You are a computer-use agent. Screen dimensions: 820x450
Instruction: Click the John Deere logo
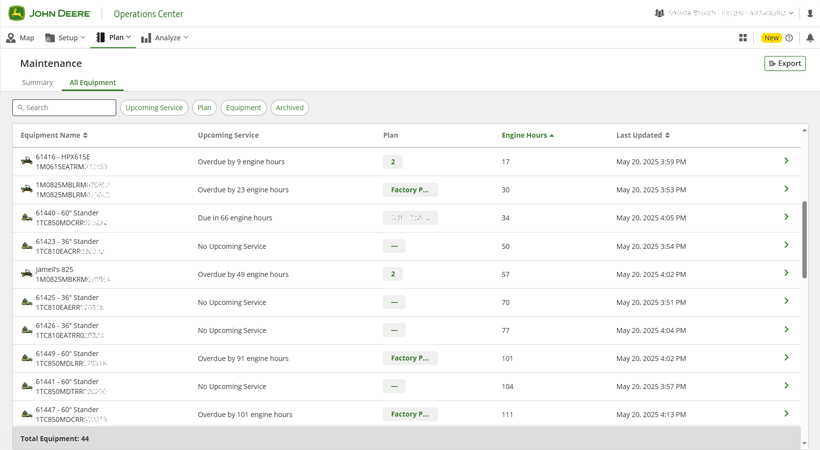pos(46,14)
